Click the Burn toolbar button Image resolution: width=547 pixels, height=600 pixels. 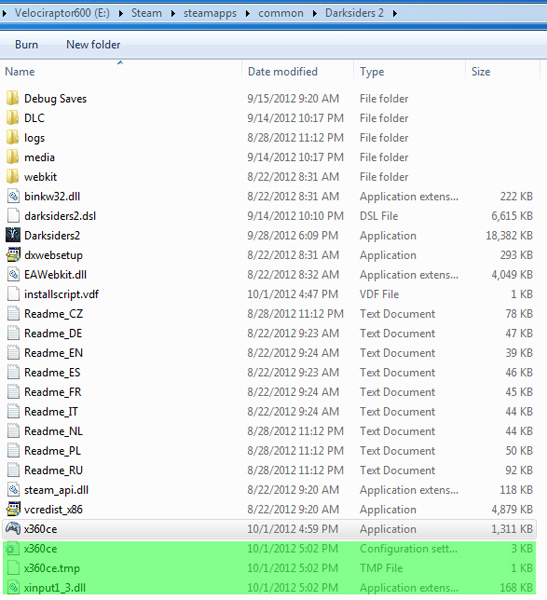pos(26,45)
